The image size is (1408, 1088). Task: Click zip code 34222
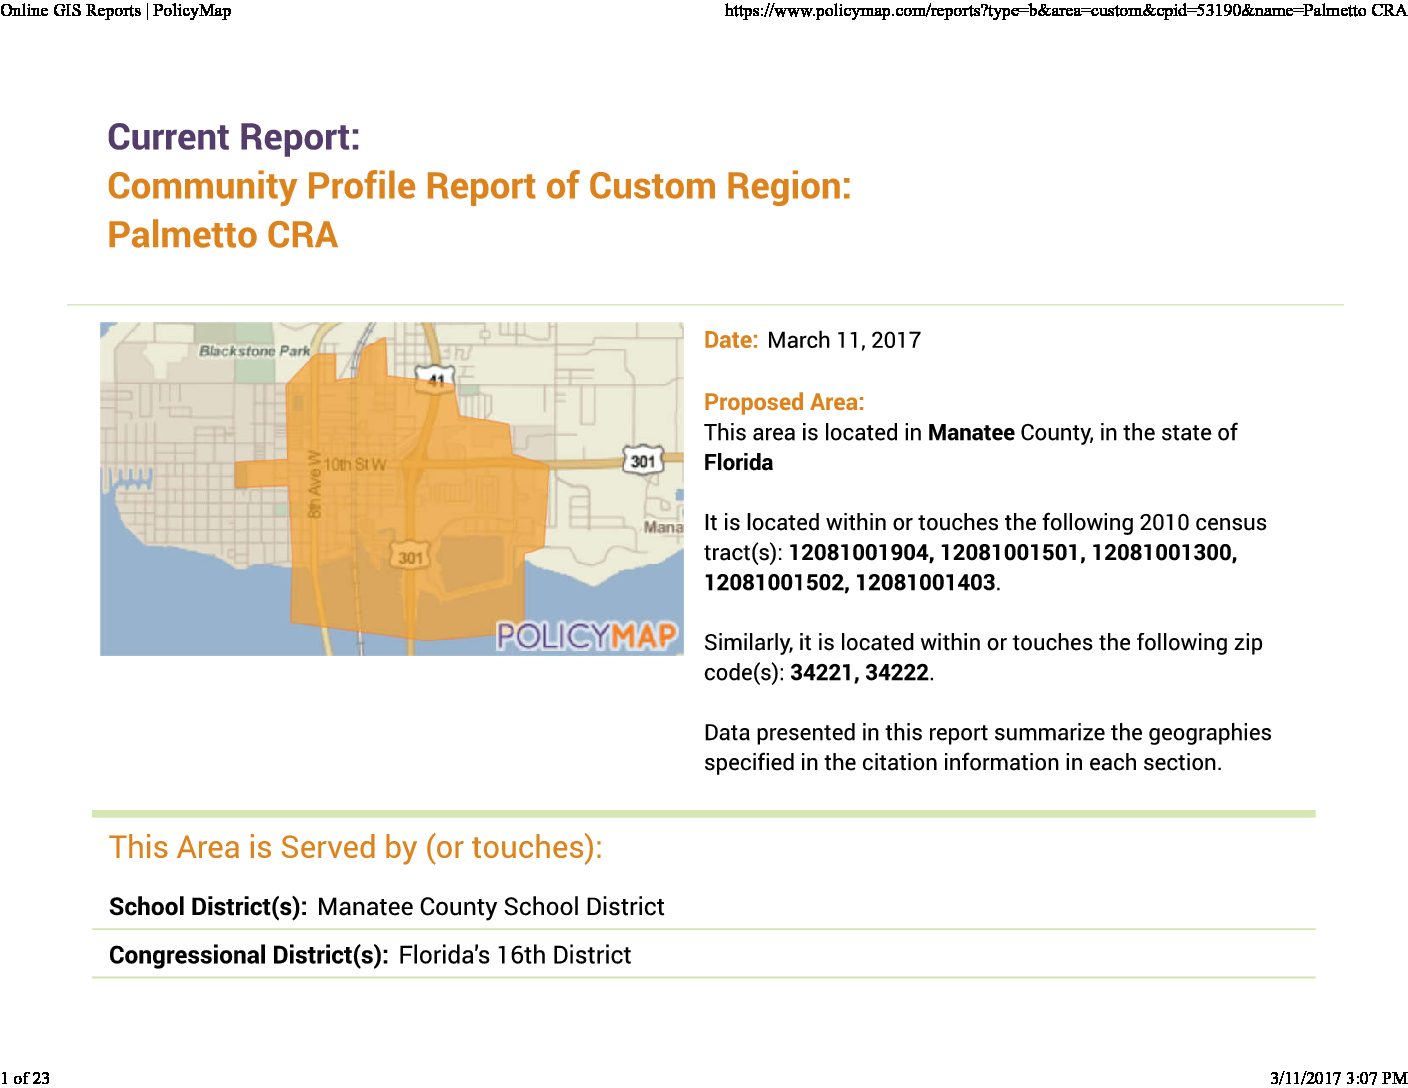coord(897,672)
